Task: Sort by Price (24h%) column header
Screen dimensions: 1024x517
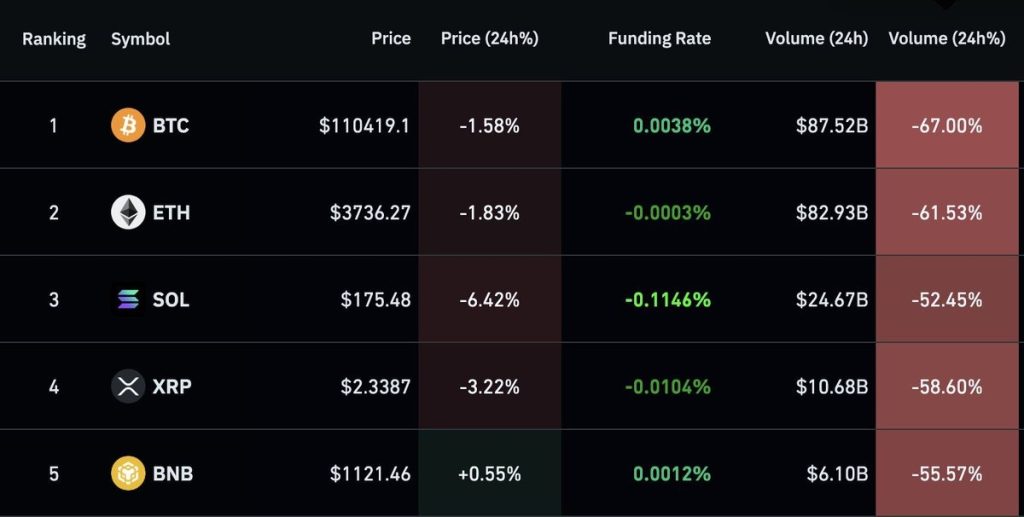Action: point(489,38)
